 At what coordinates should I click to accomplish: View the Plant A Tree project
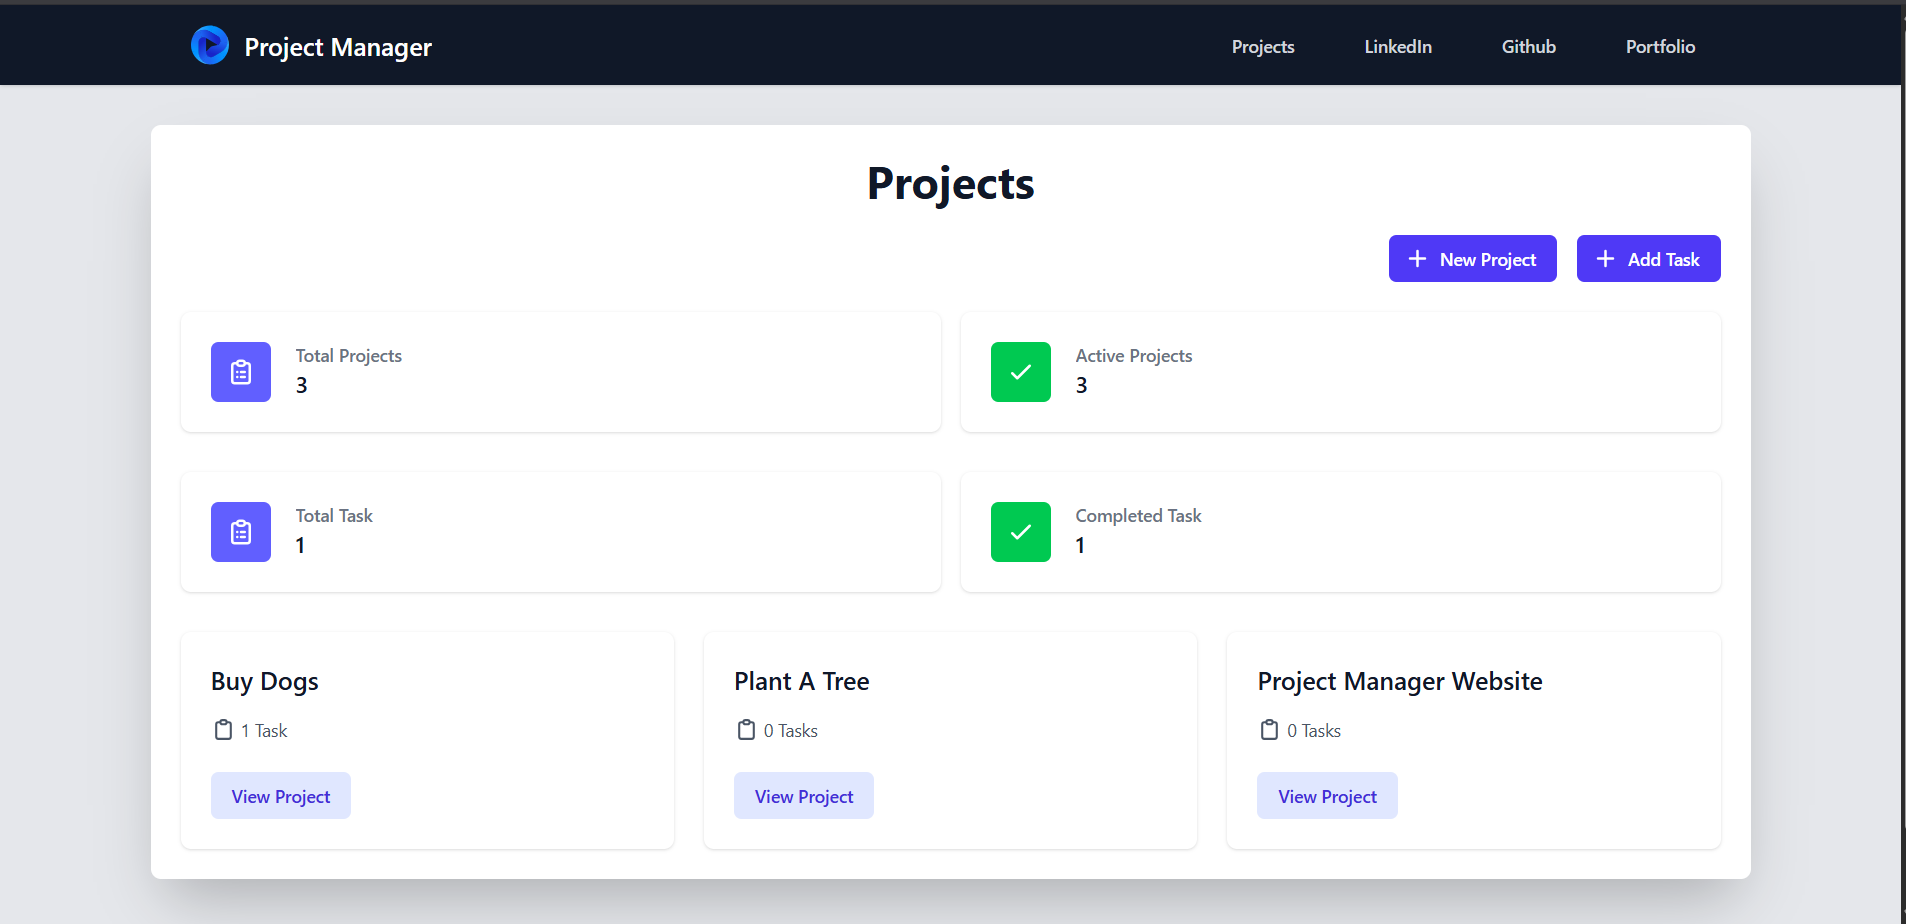803,795
